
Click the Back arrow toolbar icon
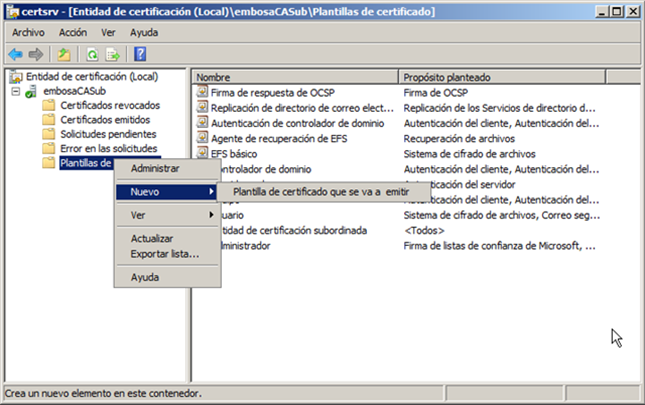[15, 54]
